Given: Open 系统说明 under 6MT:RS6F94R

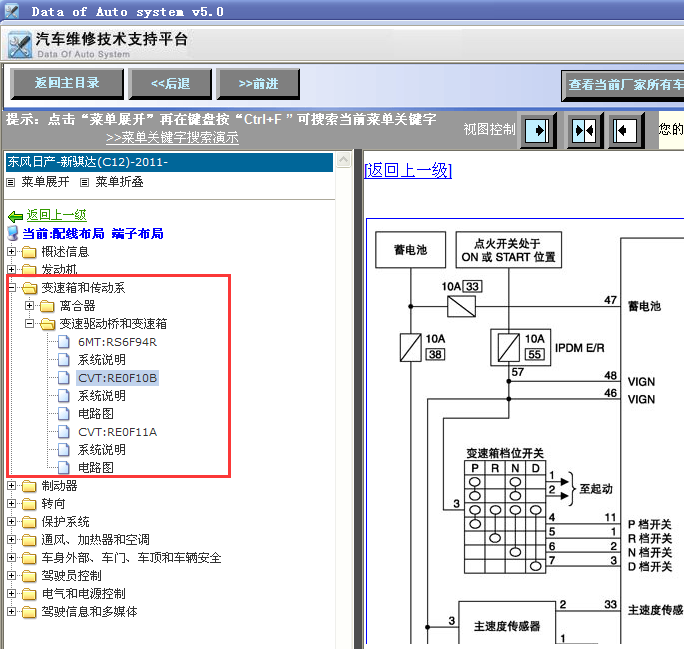Looking at the screenshot, I should [x=102, y=360].
